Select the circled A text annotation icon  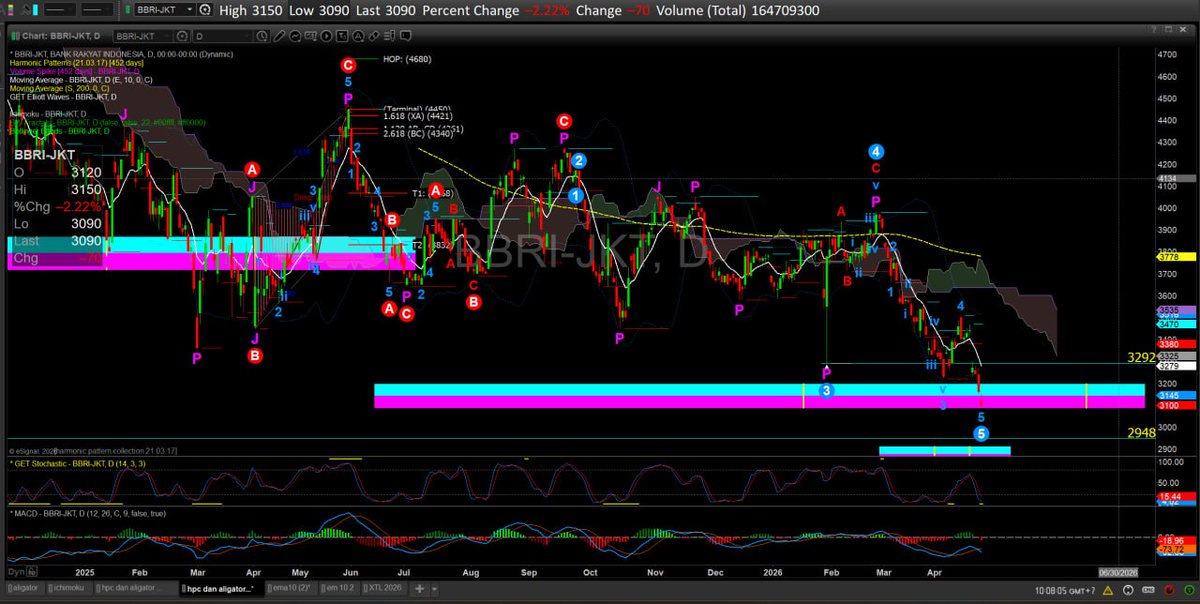click(357, 36)
